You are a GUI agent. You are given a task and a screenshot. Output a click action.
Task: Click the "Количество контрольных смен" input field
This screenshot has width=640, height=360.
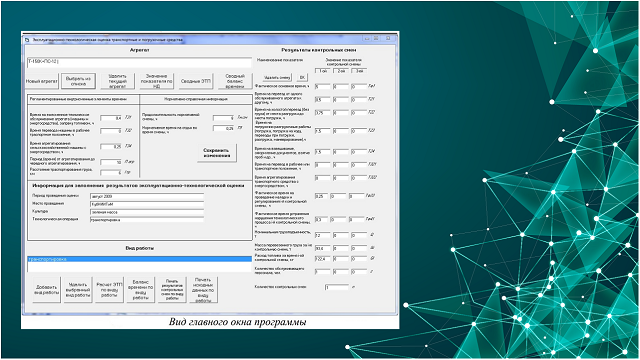(337, 287)
